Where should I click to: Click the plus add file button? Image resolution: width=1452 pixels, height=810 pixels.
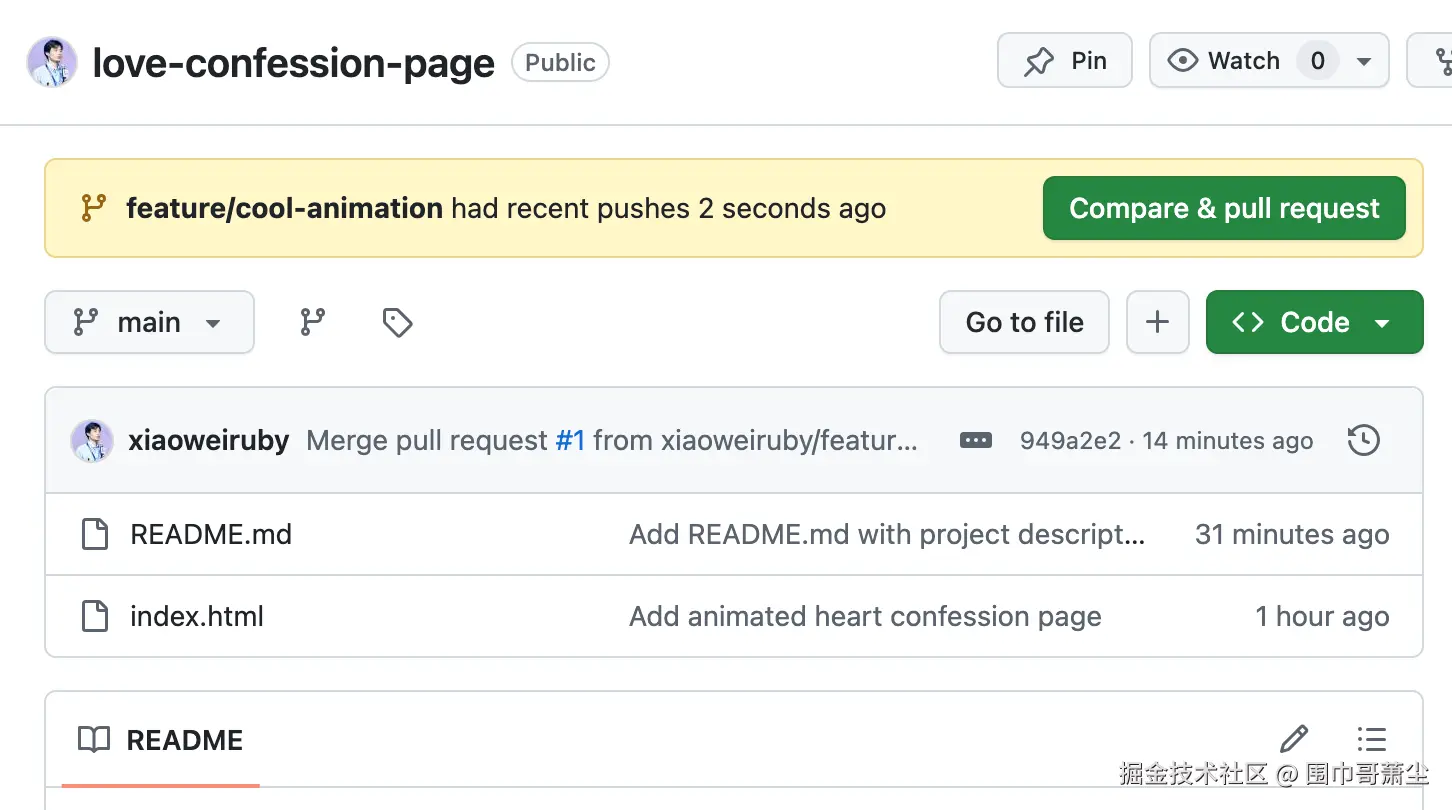(1157, 322)
